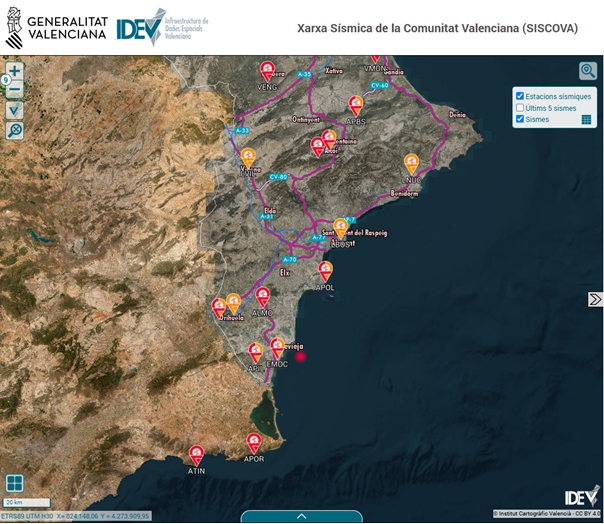Uncheck the Estacions sísmiques layer
604x524 pixels.
[x=519, y=96]
